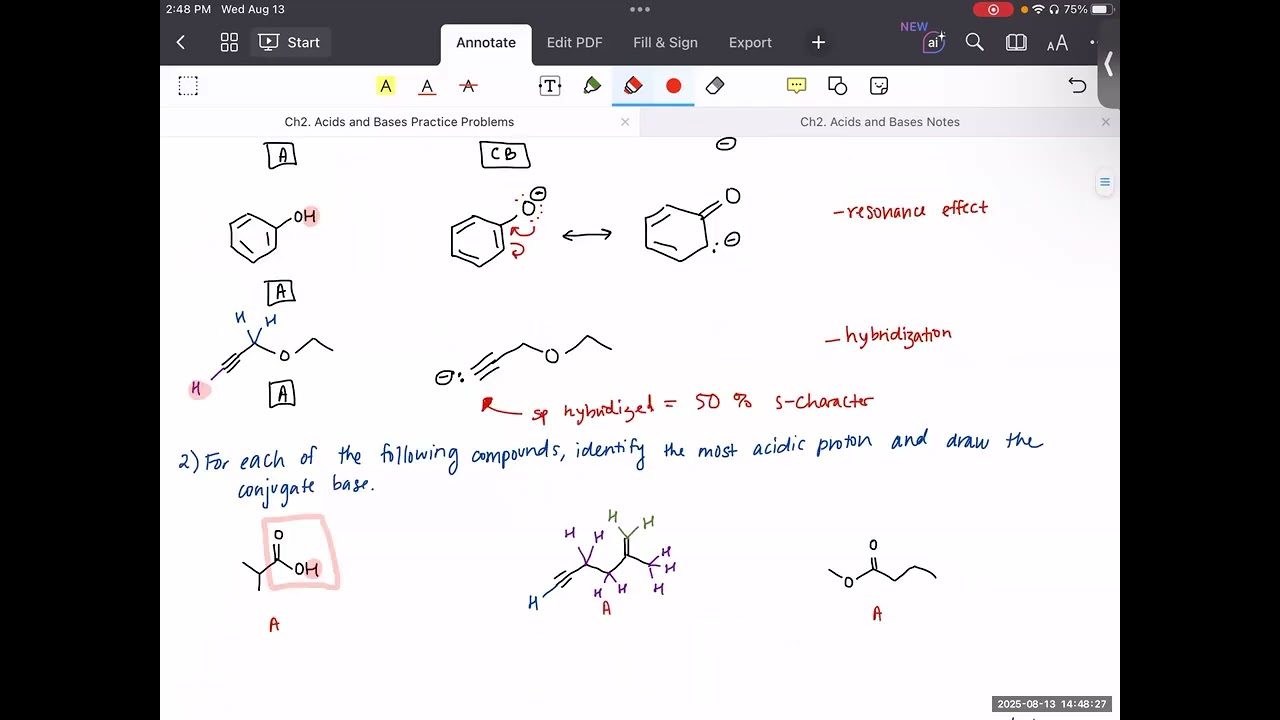
Task: Select the underline text tool
Action: click(427, 86)
